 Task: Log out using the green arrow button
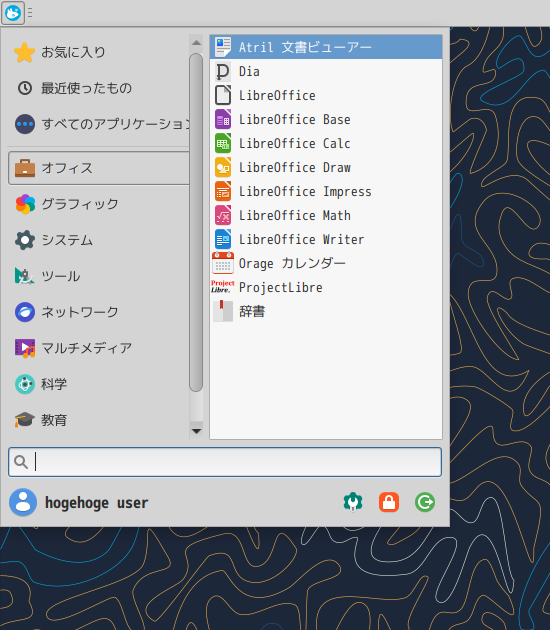[425, 502]
